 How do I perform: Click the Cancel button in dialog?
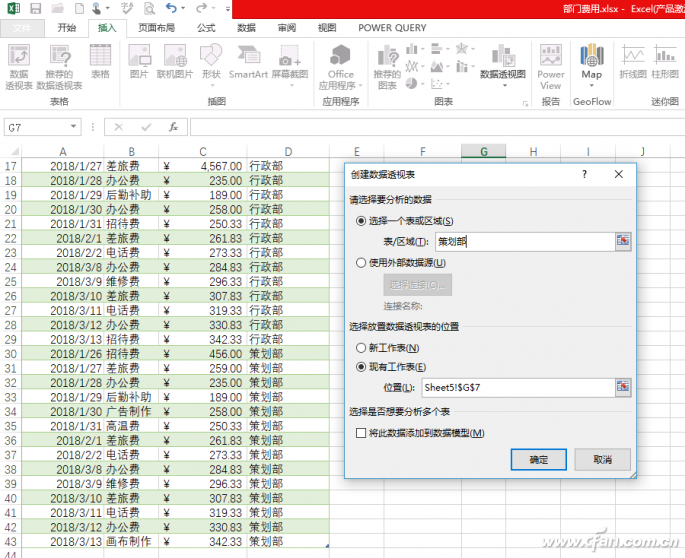[x=602, y=459]
